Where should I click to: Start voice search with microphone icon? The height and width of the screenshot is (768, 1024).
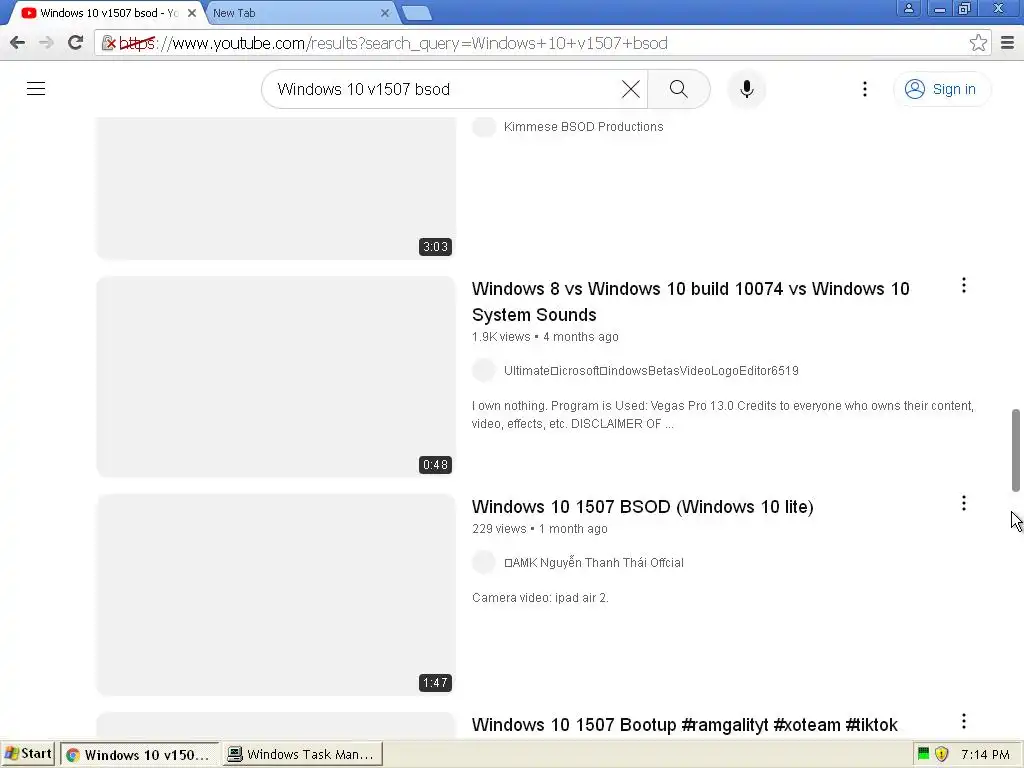click(x=747, y=89)
